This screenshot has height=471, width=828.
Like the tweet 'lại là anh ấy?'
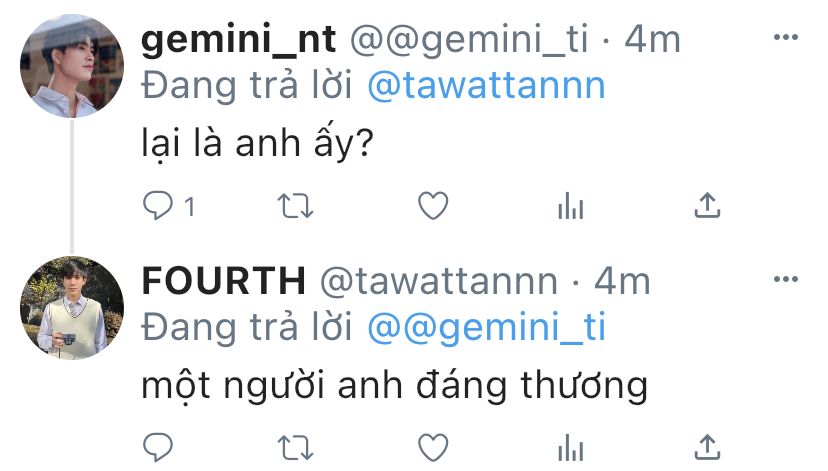point(433,205)
